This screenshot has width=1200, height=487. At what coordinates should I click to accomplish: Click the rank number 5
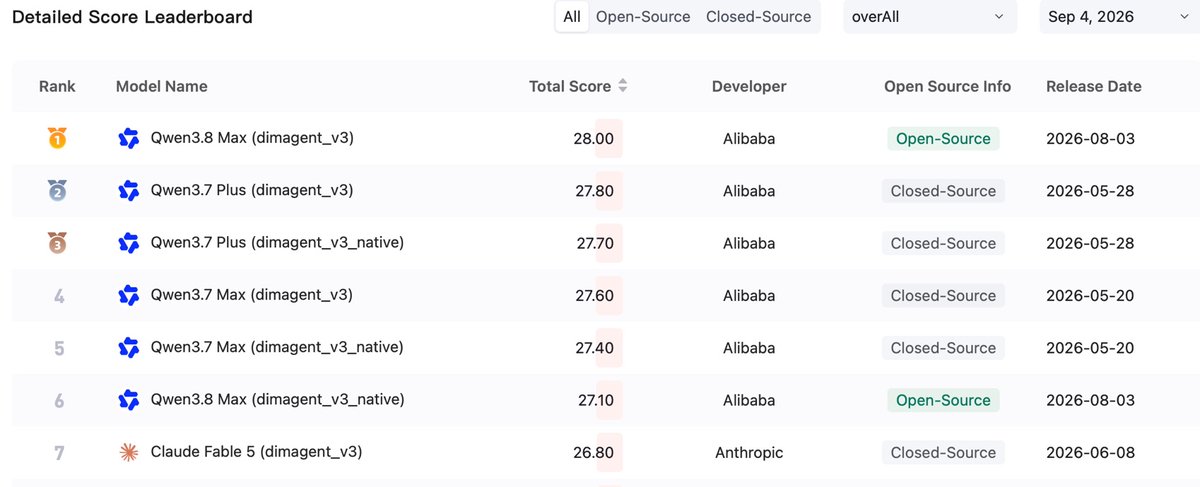pyautogui.click(x=58, y=348)
